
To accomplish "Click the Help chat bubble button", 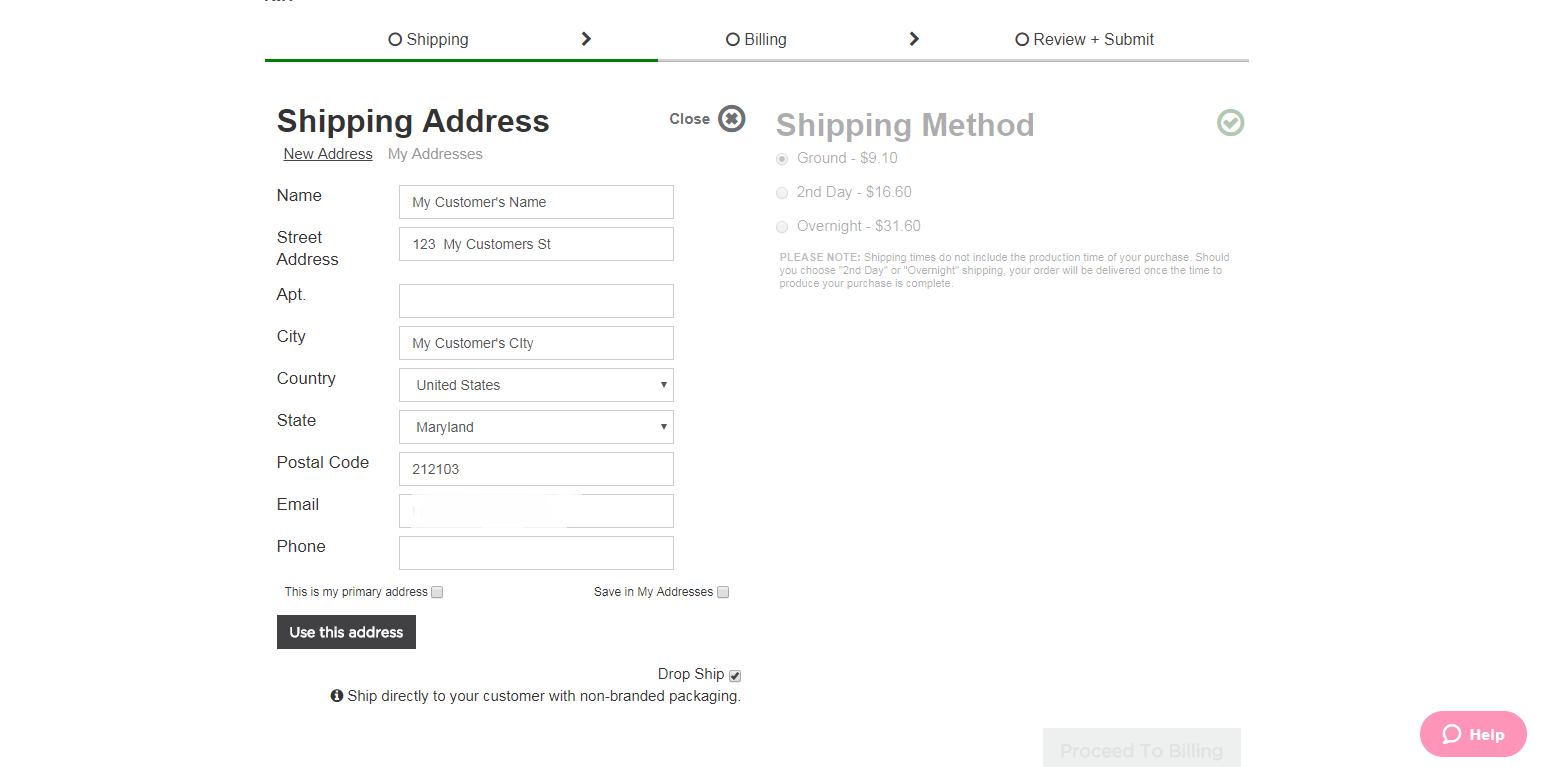I will tap(1472, 734).
